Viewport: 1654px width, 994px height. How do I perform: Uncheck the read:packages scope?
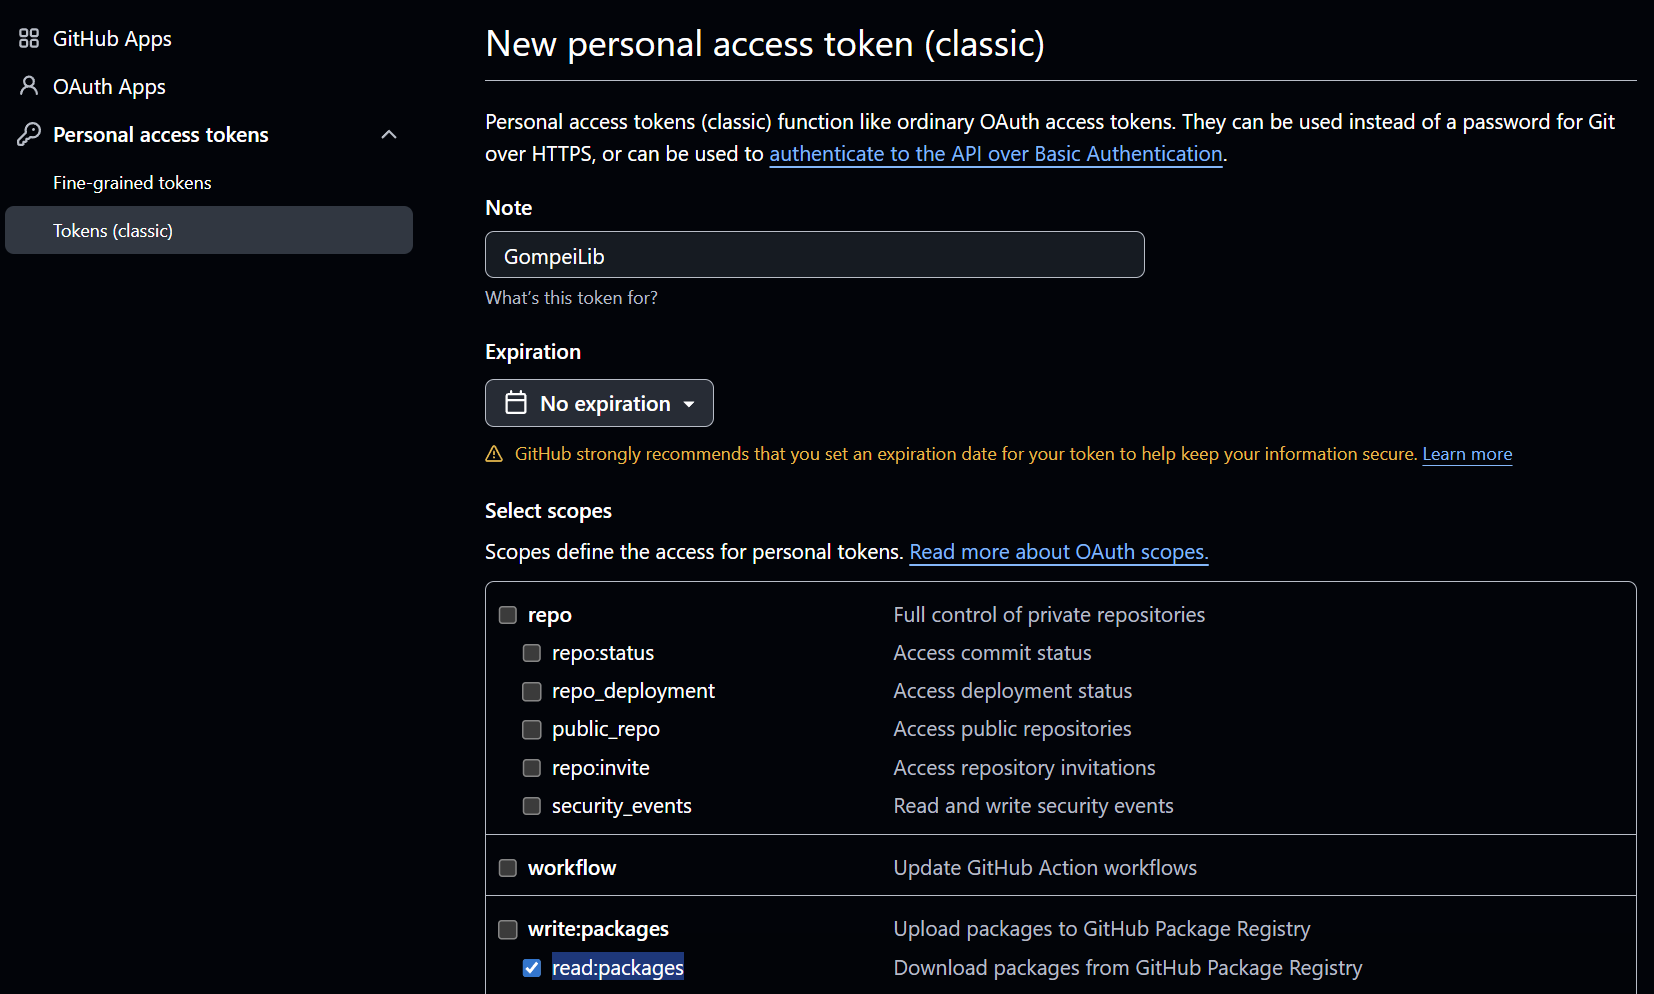tap(531, 967)
